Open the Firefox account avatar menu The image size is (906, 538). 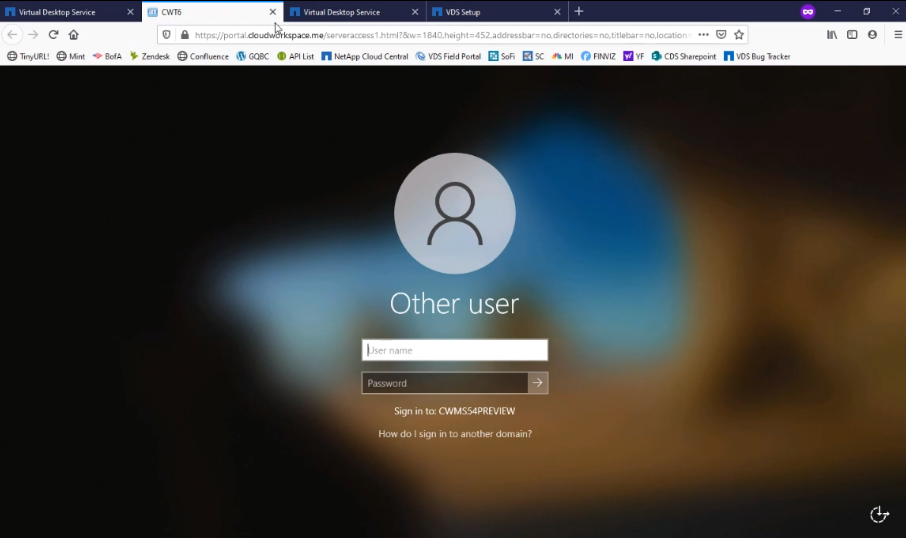(x=872, y=34)
